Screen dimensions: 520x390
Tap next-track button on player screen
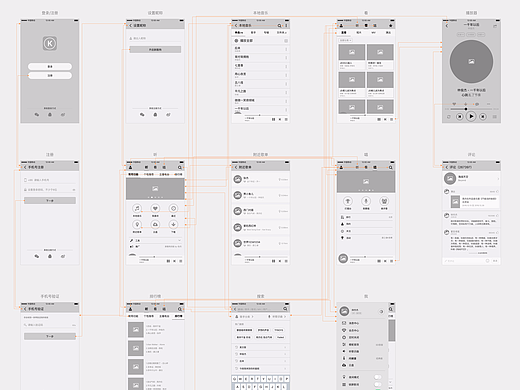pos(483,117)
